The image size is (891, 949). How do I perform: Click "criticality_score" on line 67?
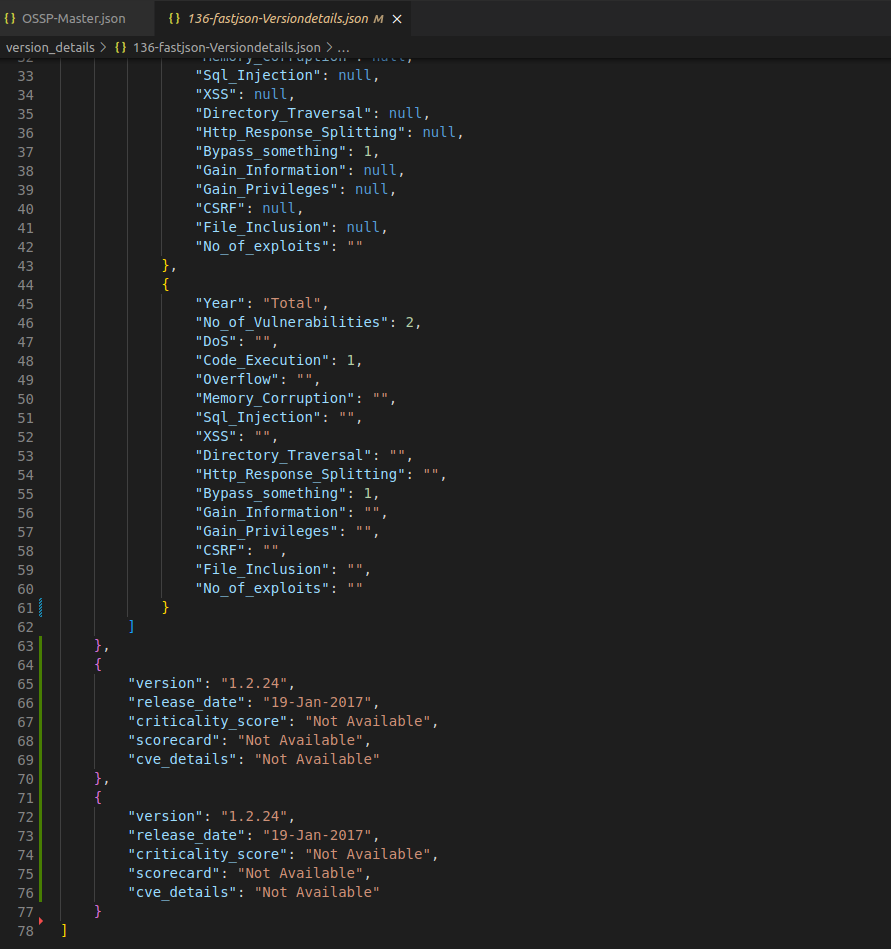[x=208, y=721]
